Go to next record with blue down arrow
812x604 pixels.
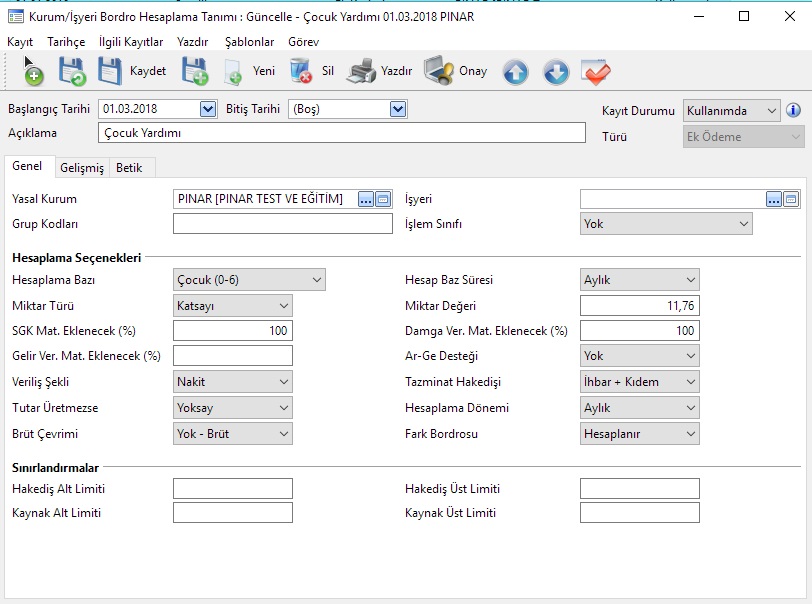556,72
